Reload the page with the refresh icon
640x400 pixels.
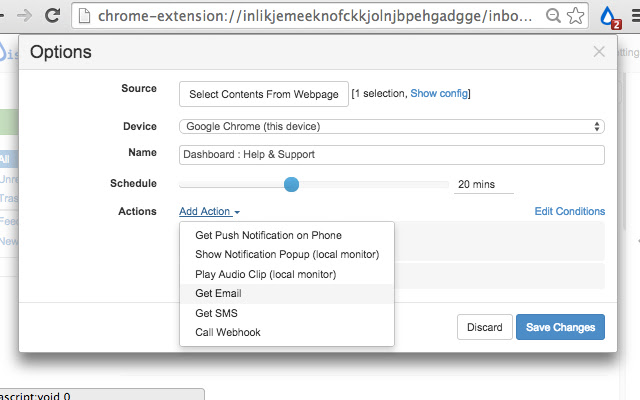click(52, 16)
